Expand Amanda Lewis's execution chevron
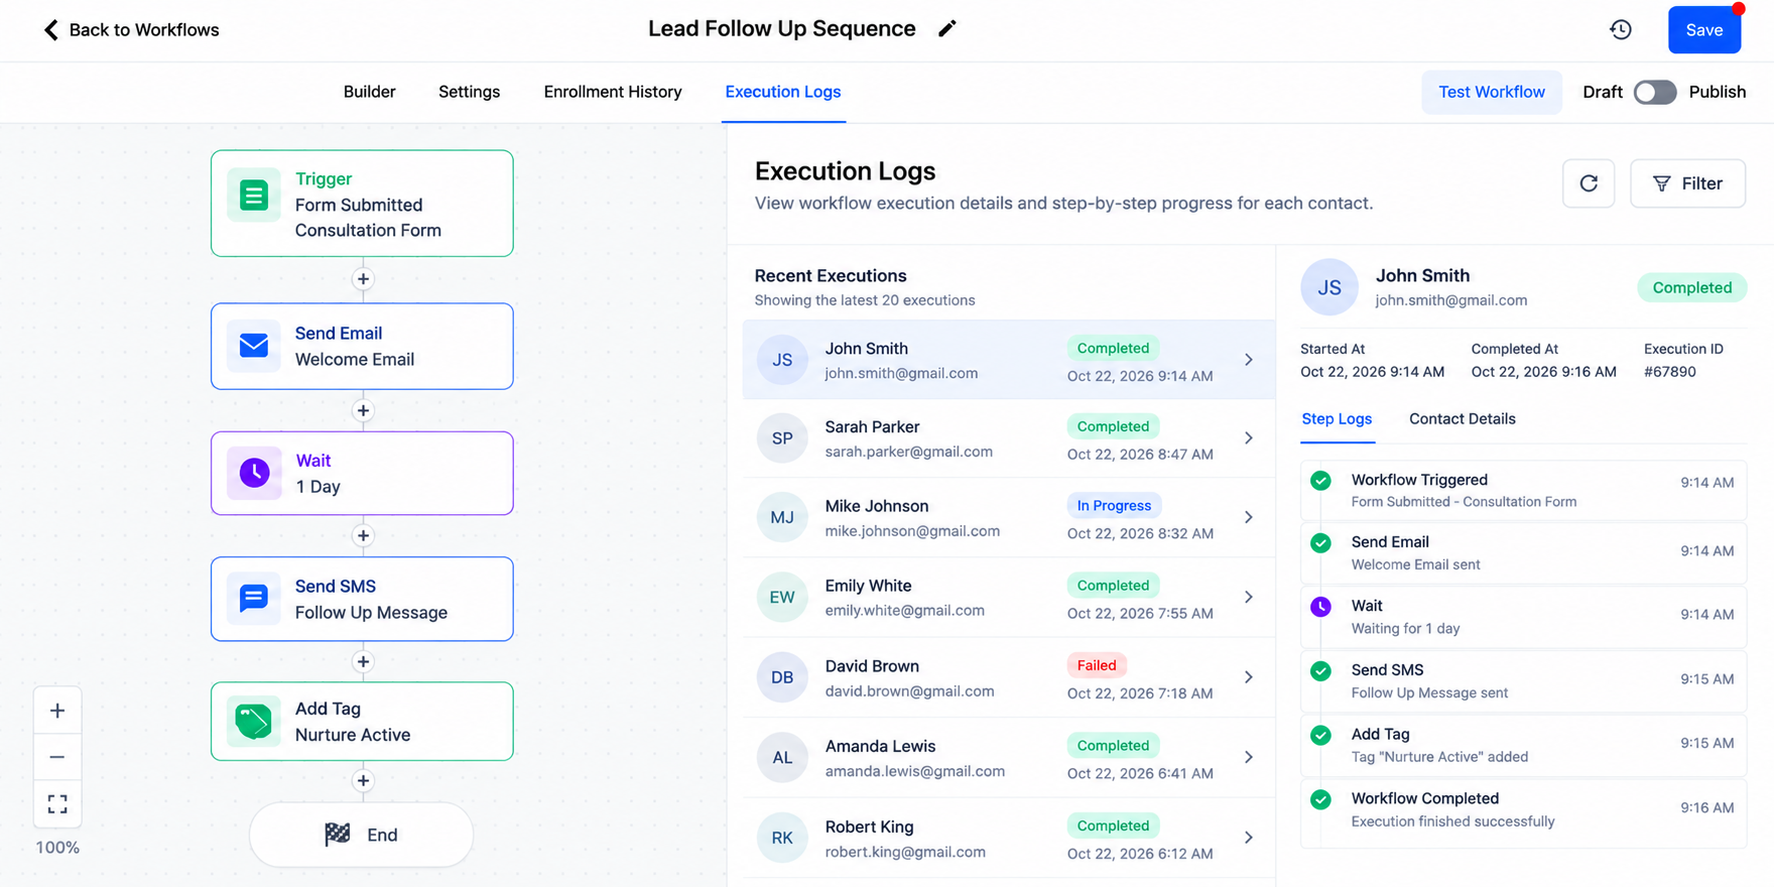1774x887 pixels. (1248, 757)
